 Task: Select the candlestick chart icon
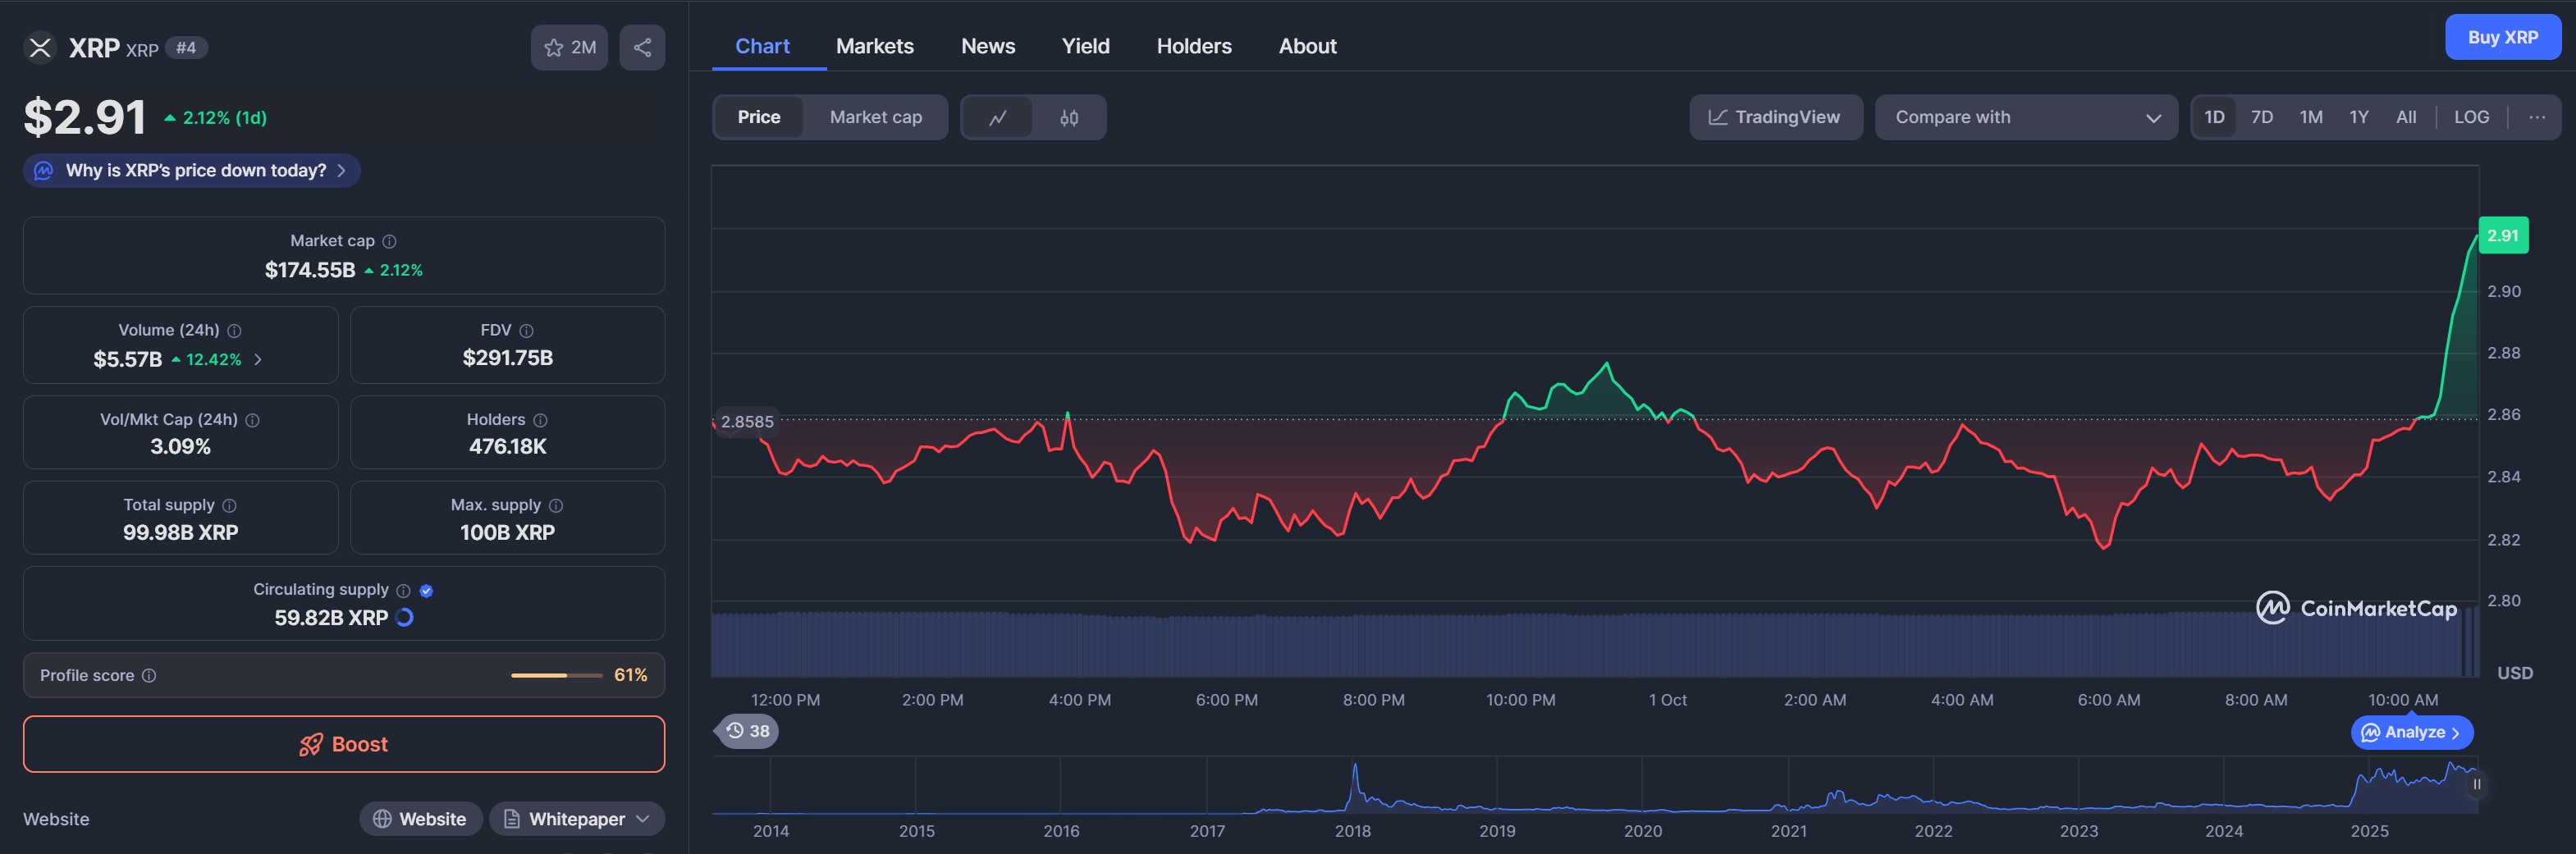point(1069,118)
